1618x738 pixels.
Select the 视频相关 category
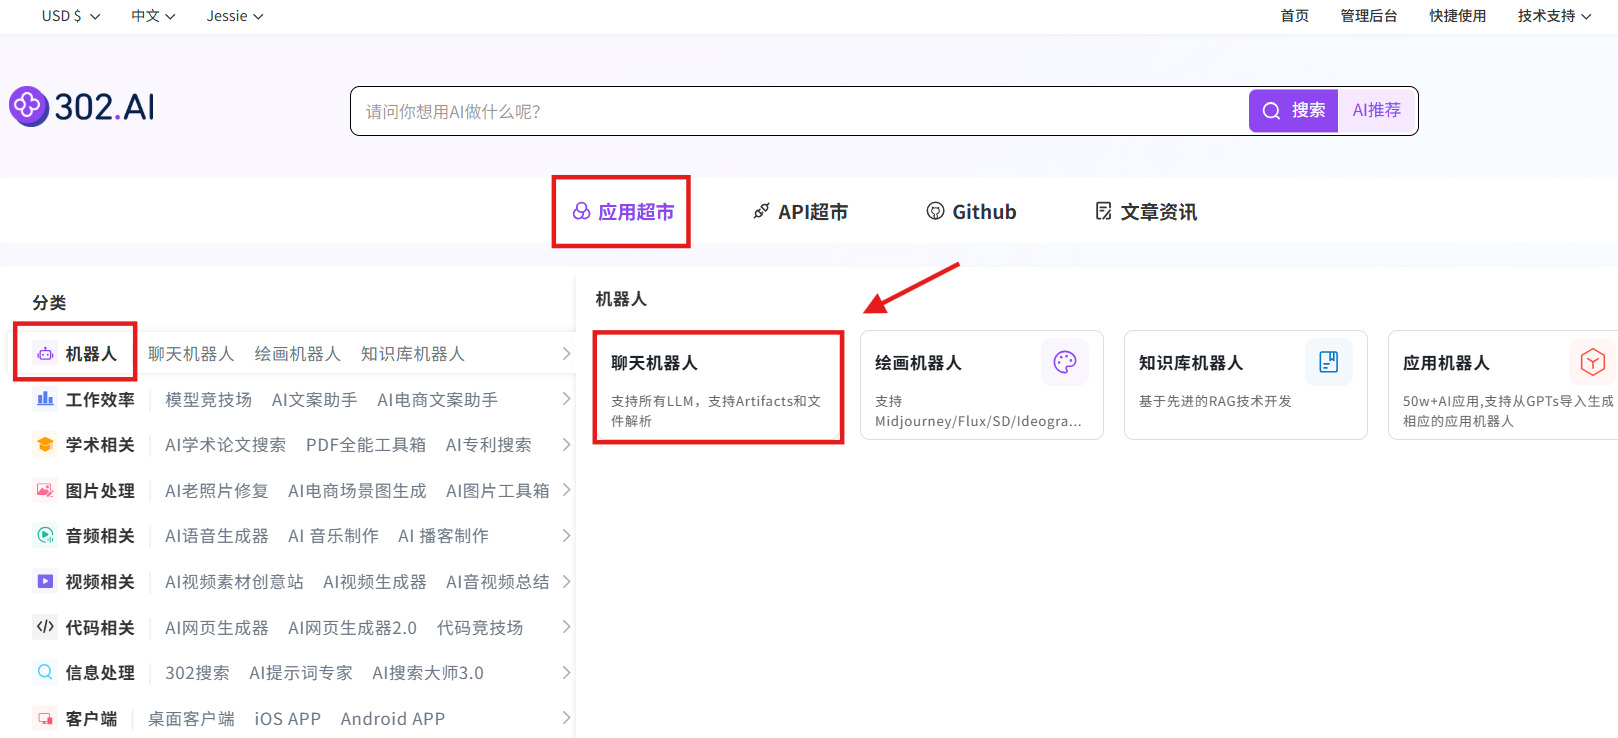point(100,581)
